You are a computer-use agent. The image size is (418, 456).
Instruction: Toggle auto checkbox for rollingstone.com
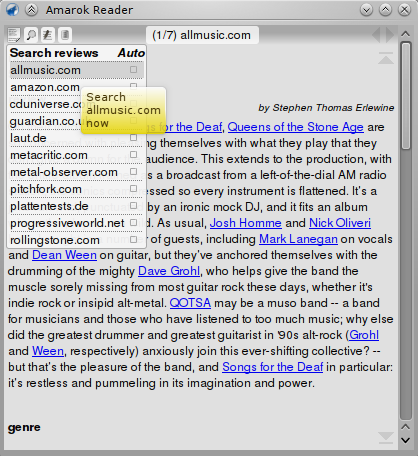[x=134, y=239]
